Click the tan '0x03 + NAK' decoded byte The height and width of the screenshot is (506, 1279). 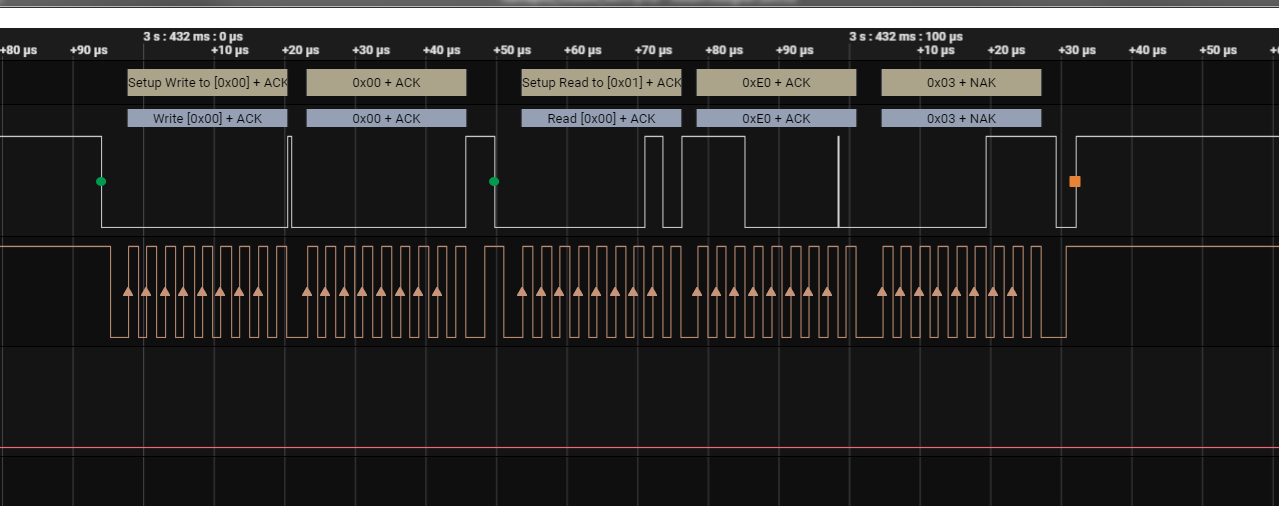pos(961,83)
